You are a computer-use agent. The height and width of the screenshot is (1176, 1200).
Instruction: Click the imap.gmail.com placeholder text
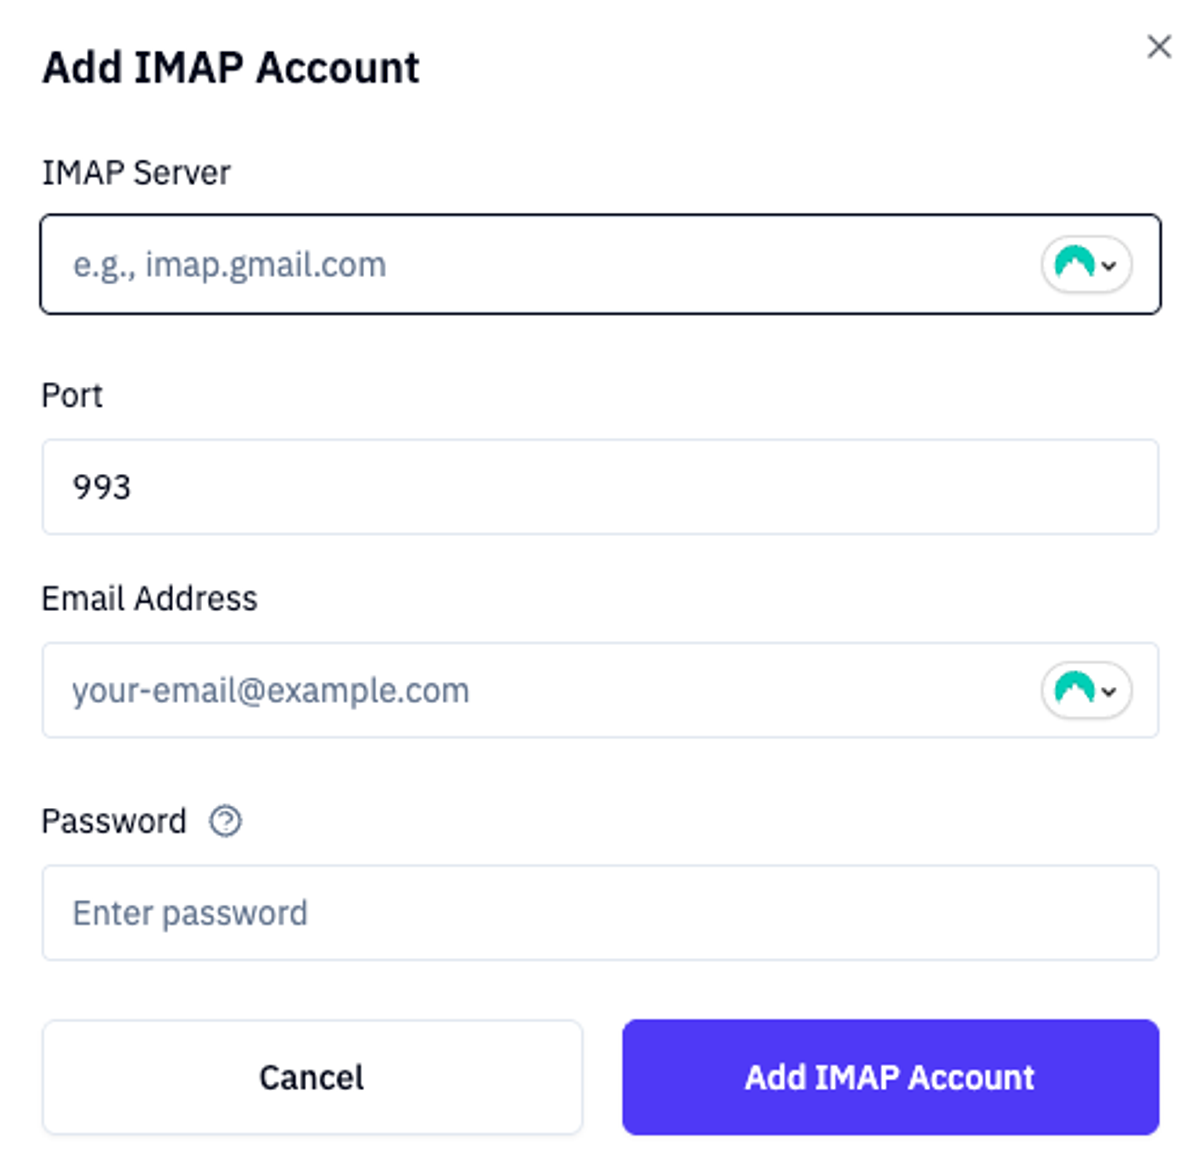pos(230,265)
